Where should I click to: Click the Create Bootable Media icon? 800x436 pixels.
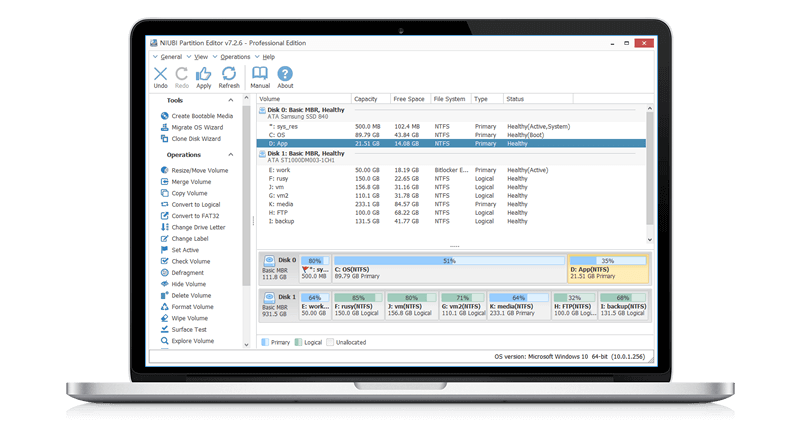tap(164, 116)
